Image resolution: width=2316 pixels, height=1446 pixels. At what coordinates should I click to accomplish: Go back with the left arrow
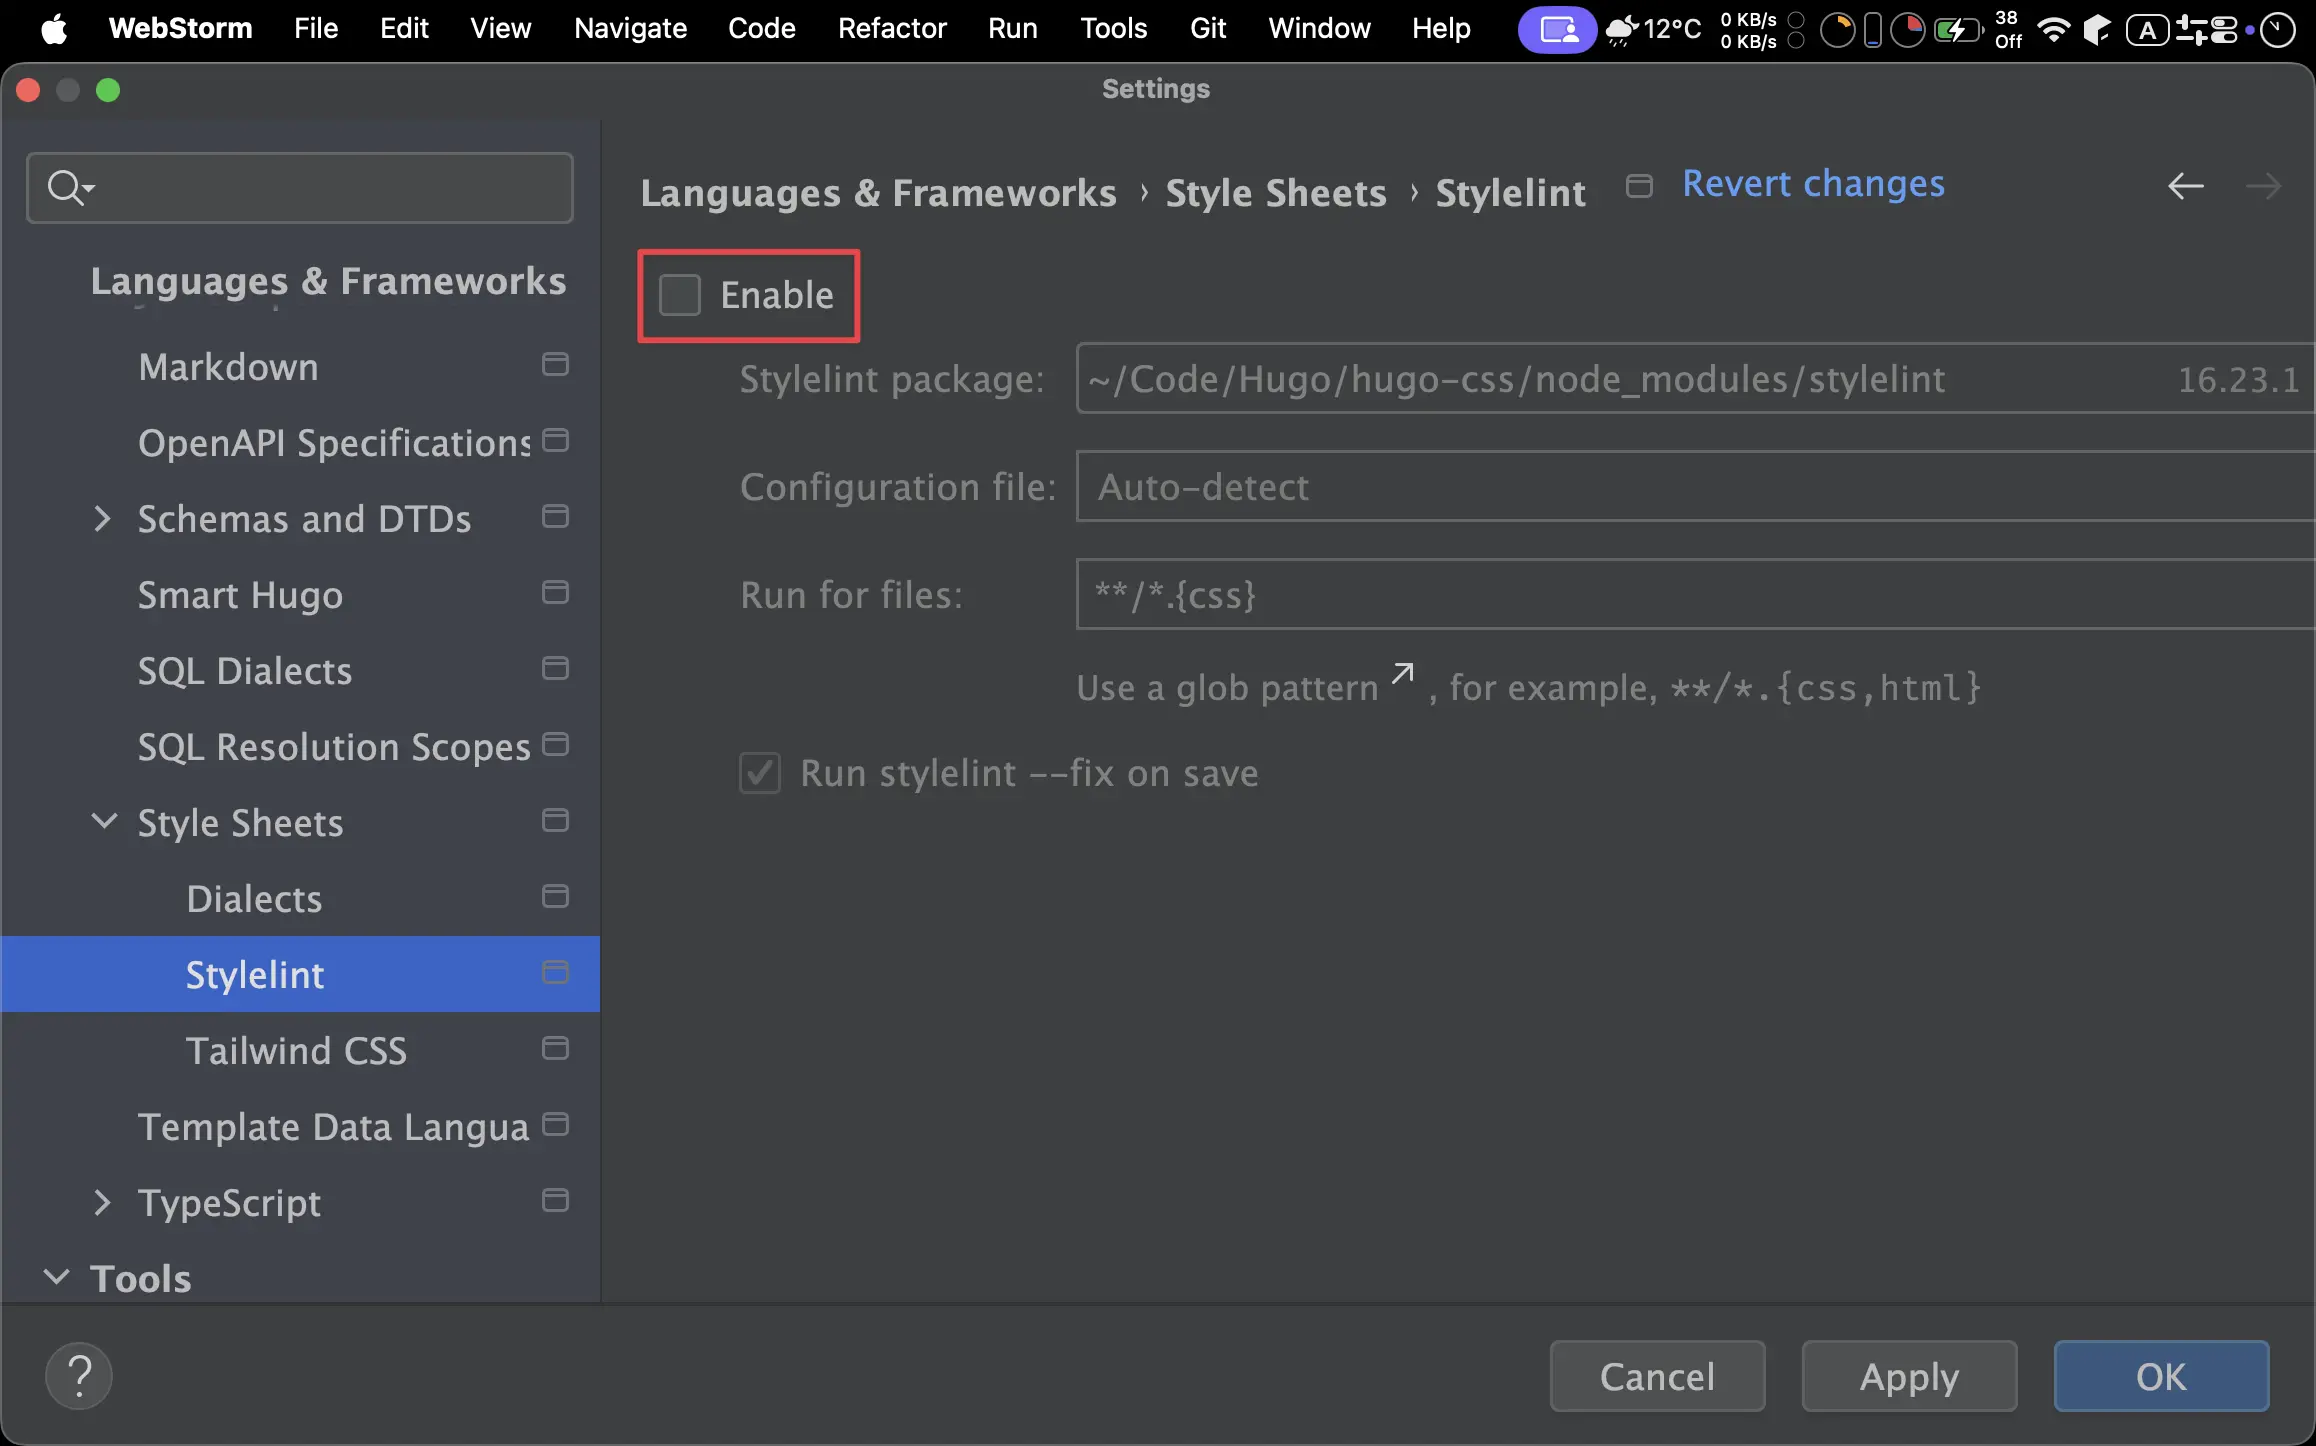(x=2186, y=187)
